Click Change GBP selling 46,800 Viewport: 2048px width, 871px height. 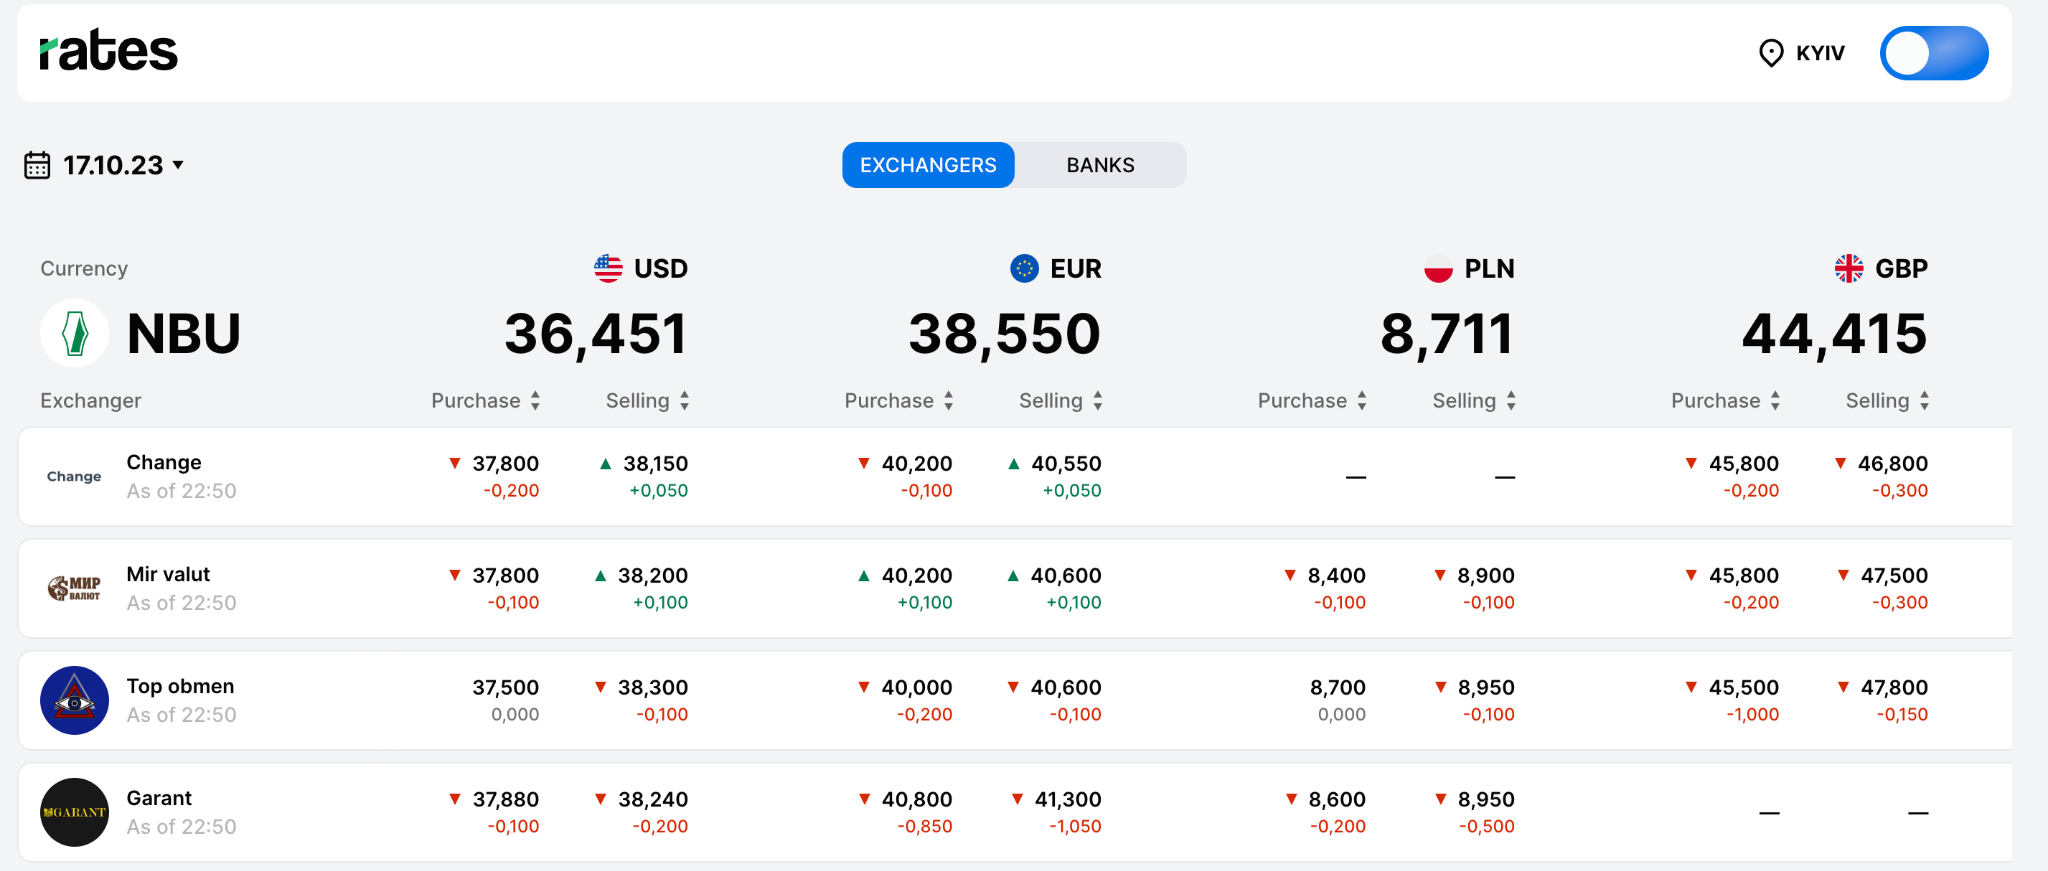[x=1893, y=464]
